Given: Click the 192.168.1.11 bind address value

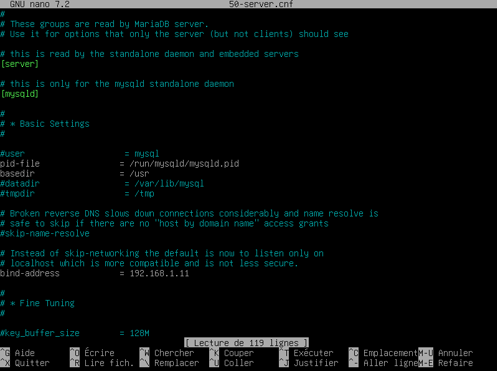Looking at the screenshot, I should coord(159,273).
